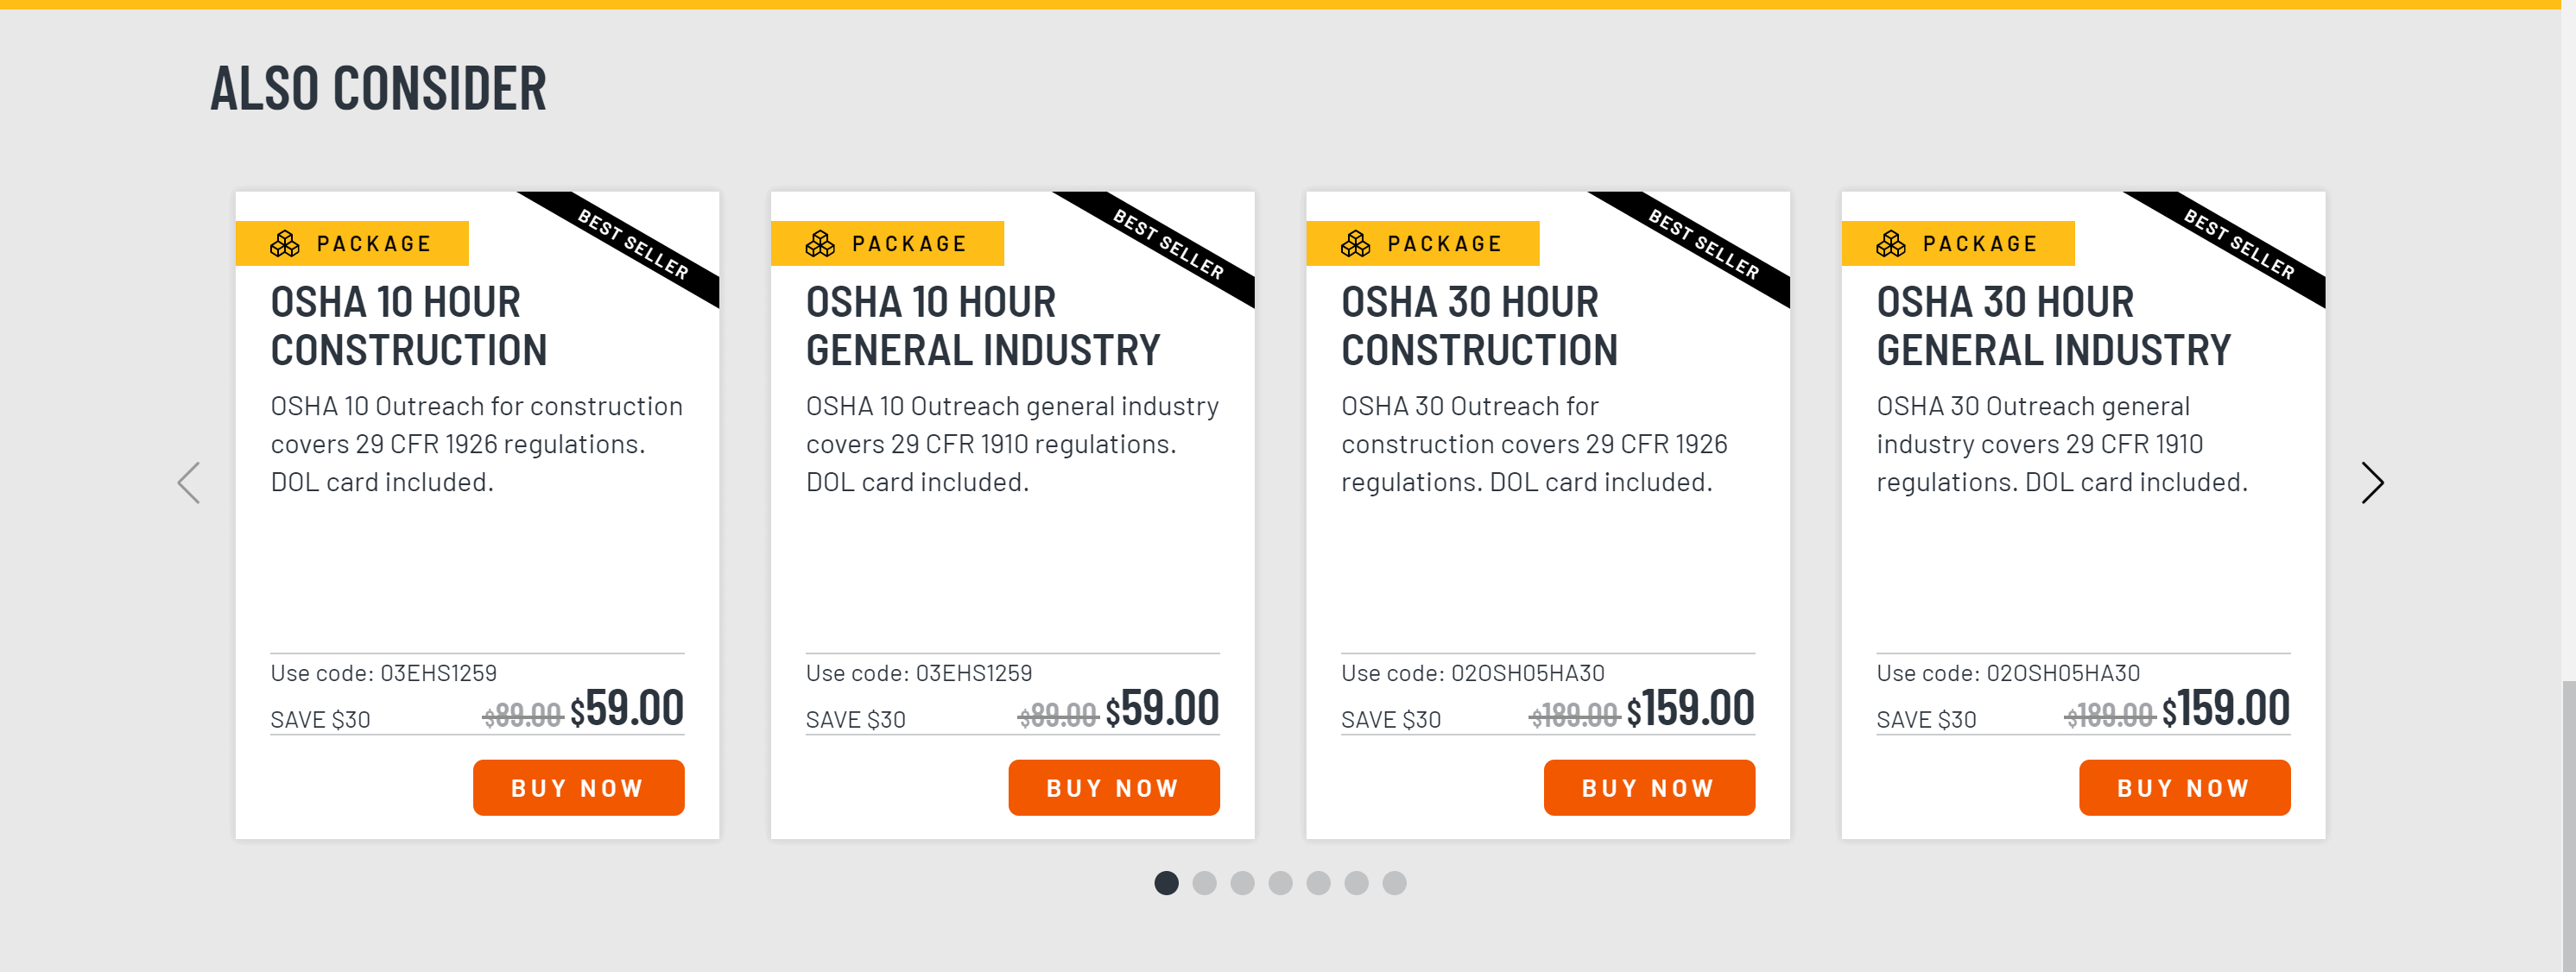Click the 'ALSO CONSIDER' section heading
Screen dimensions: 2576x972
378,88
